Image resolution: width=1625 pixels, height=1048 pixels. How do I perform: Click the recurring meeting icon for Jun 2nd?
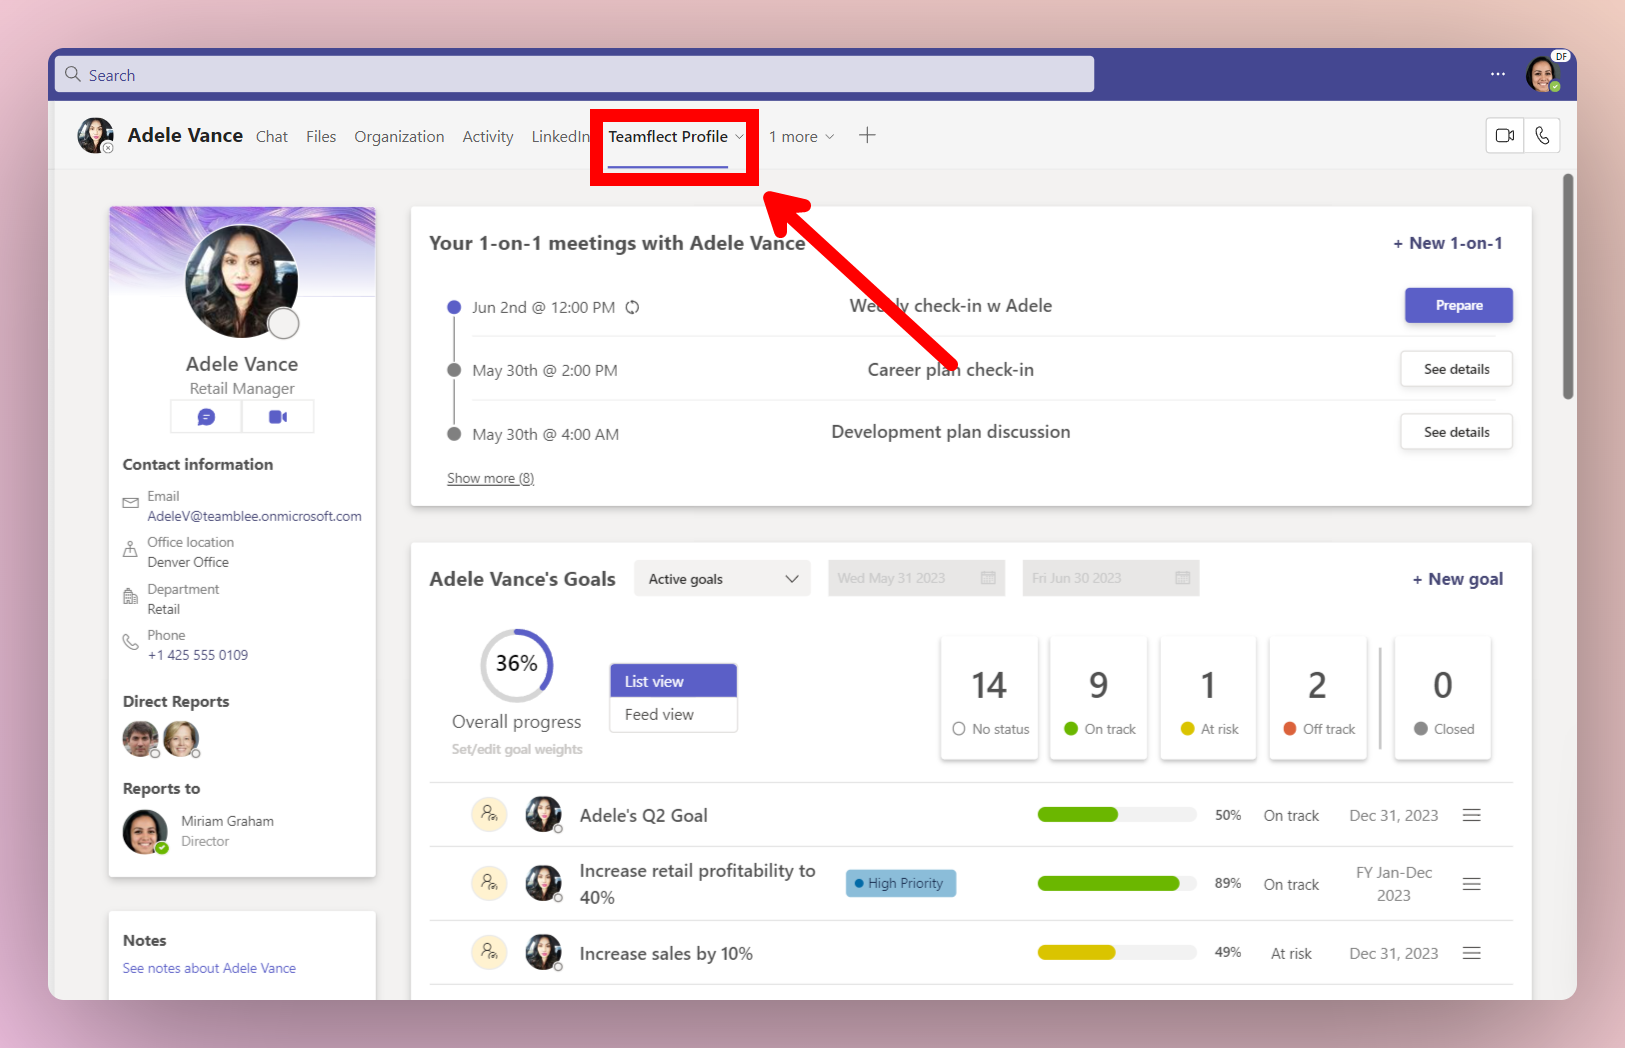click(x=632, y=307)
